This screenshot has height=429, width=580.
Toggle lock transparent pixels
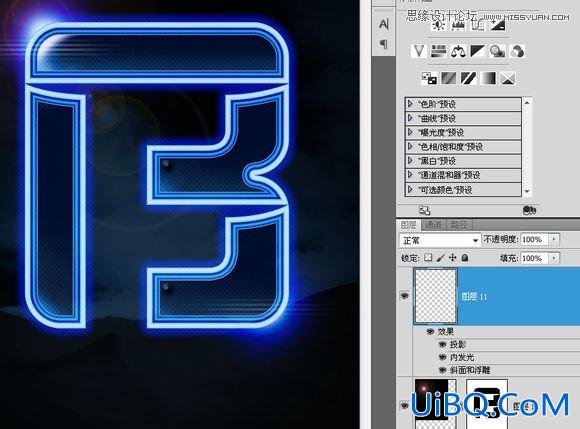pos(428,258)
